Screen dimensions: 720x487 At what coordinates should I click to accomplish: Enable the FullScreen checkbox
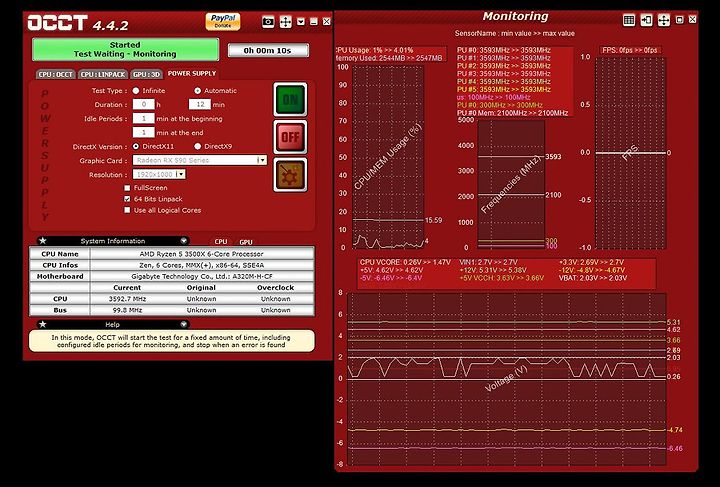coord(127,188)
